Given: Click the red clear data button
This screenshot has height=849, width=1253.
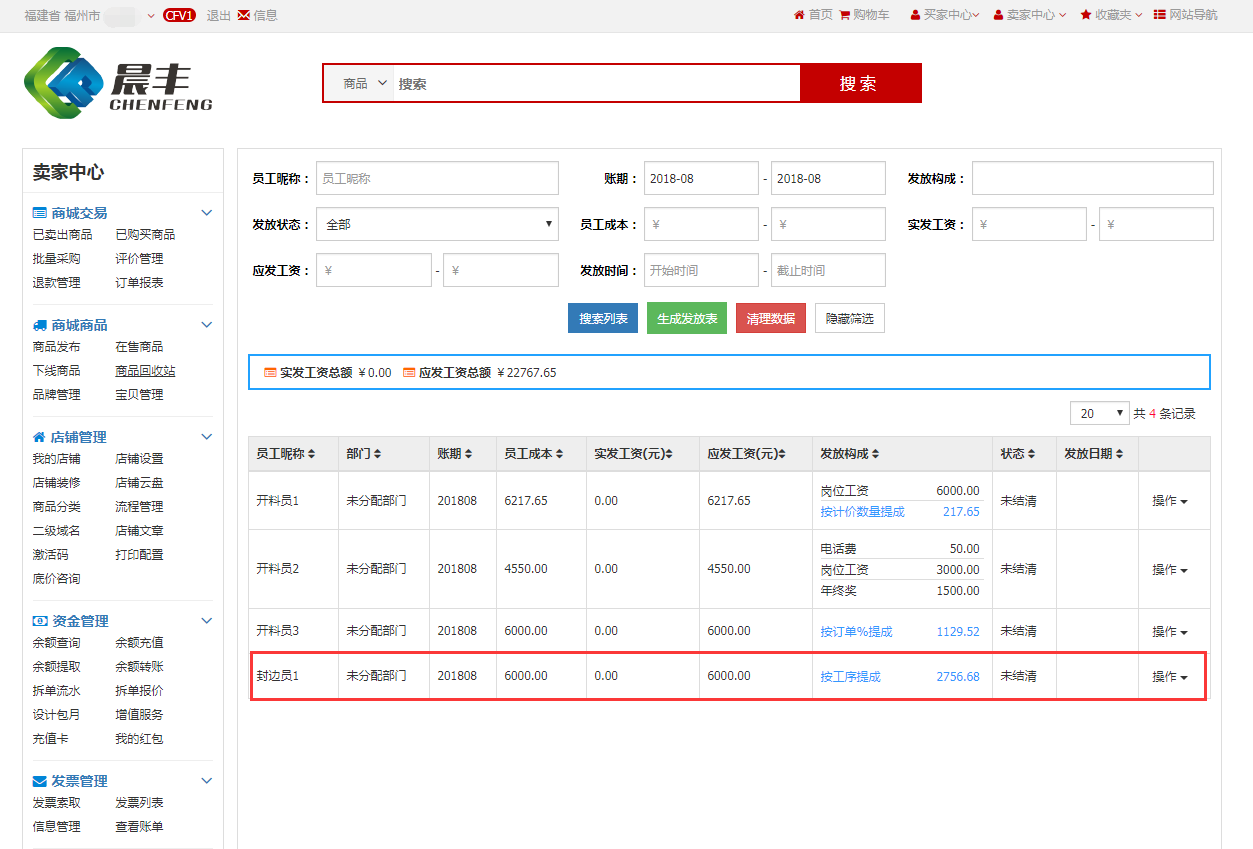Looking at the screenshot, I should (770, 319).
